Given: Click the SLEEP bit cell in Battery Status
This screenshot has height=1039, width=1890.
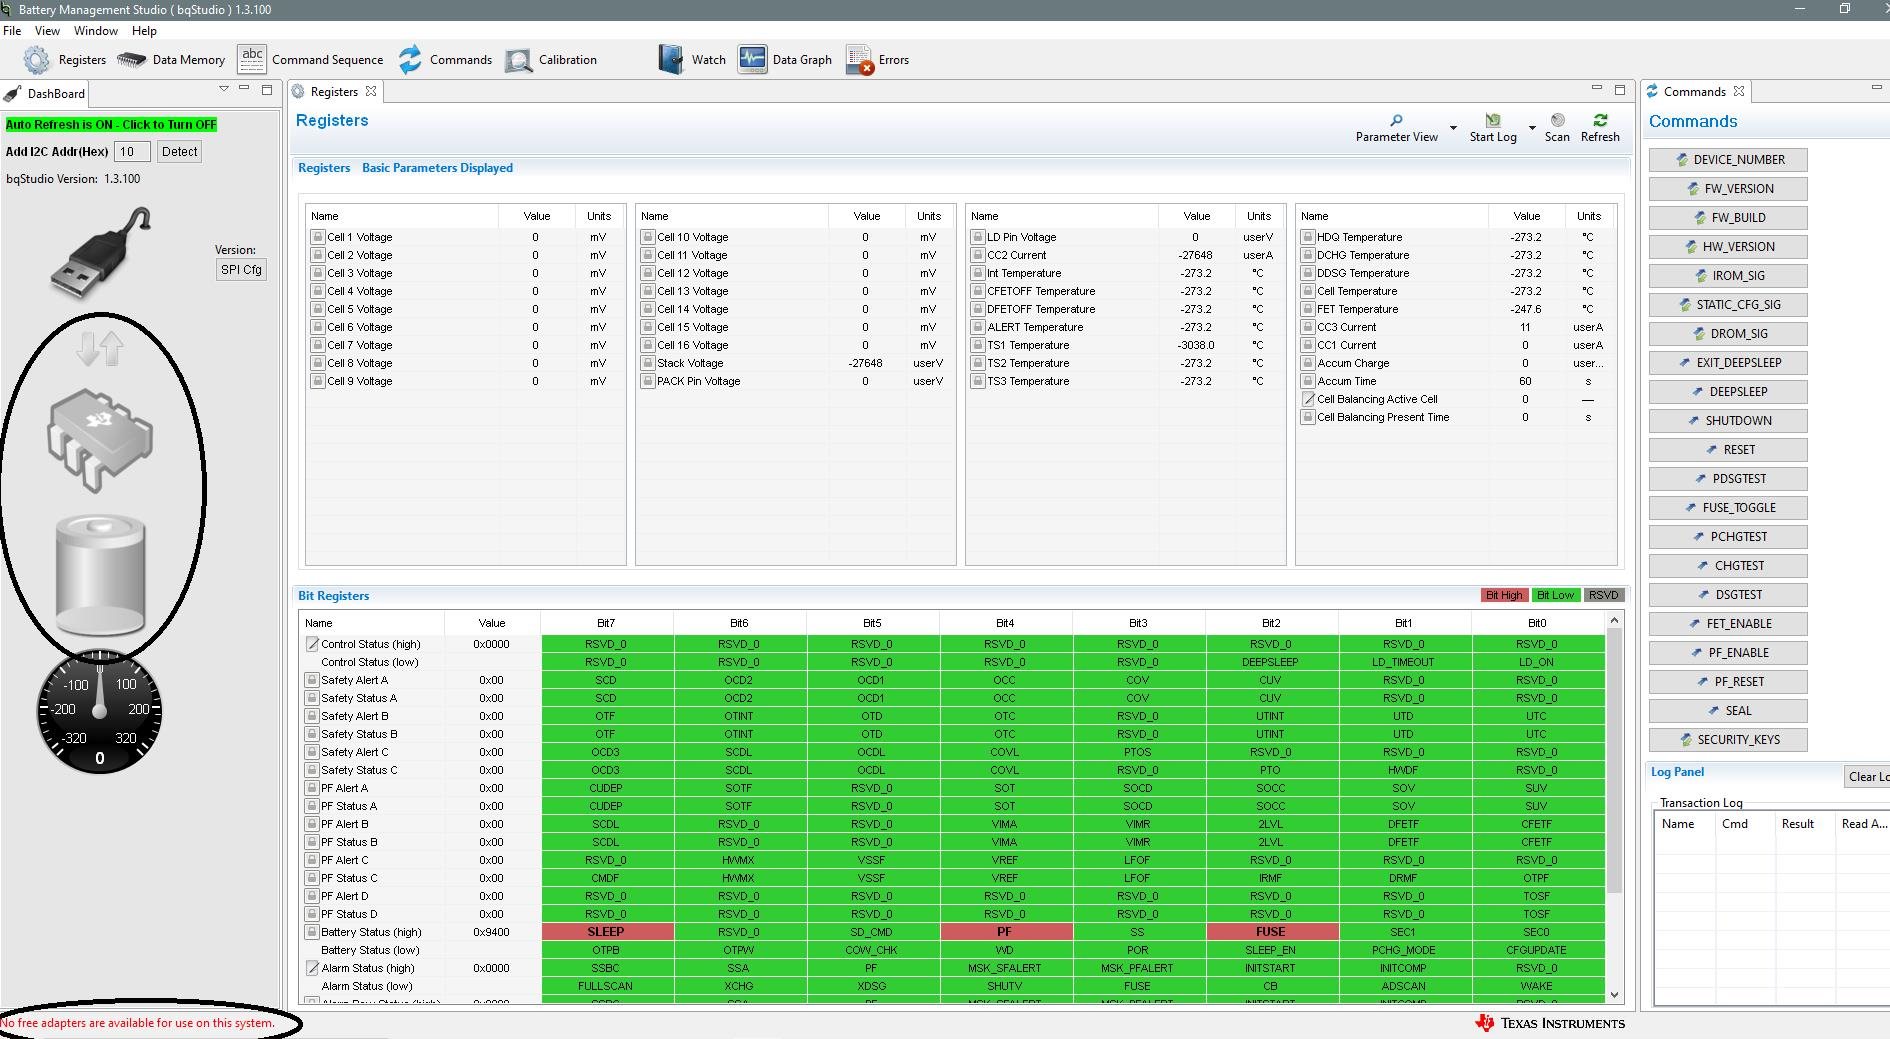Looking at the screenshot, I should (x=606, y=932).
